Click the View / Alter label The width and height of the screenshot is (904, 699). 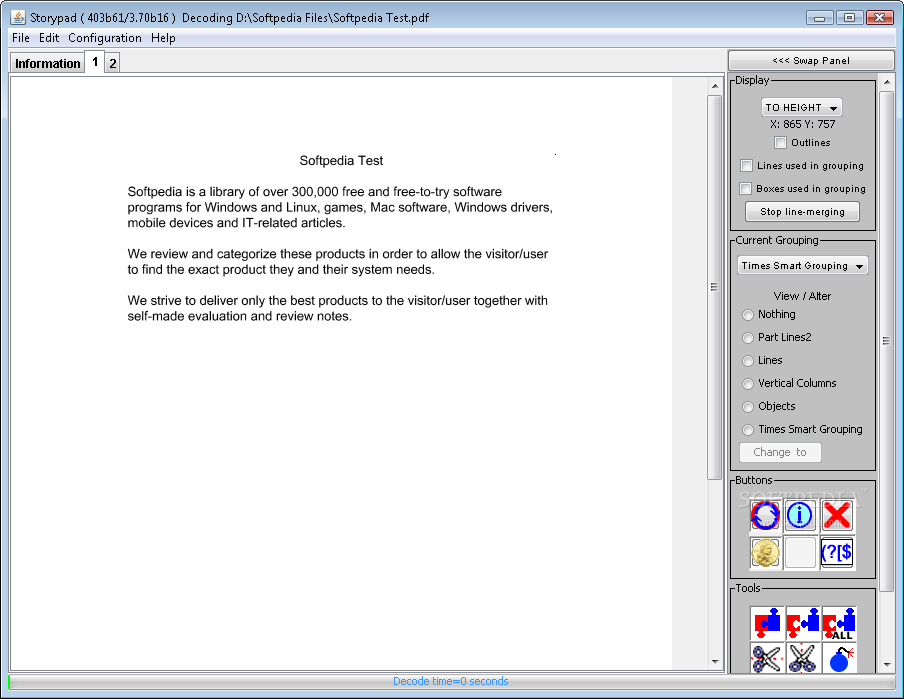(x=802, y=296)
